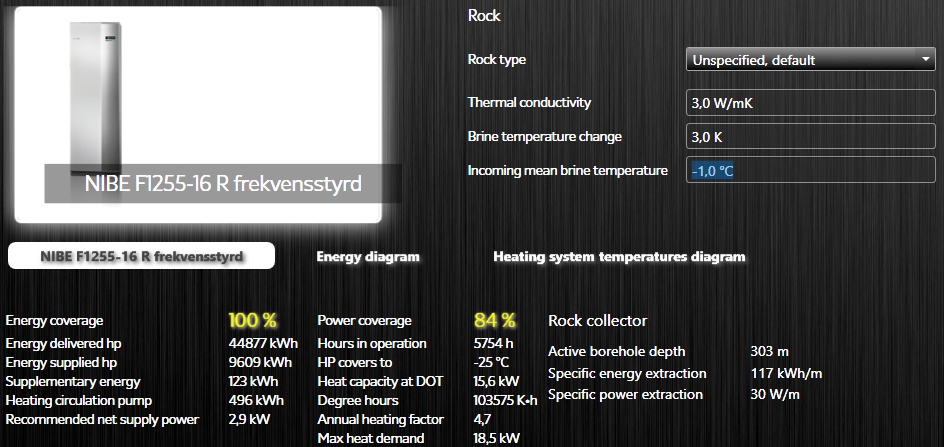The image size is (944, 447).
Task: Select the Incoming mean brine temperature field
Action: (x=810, y=171)
